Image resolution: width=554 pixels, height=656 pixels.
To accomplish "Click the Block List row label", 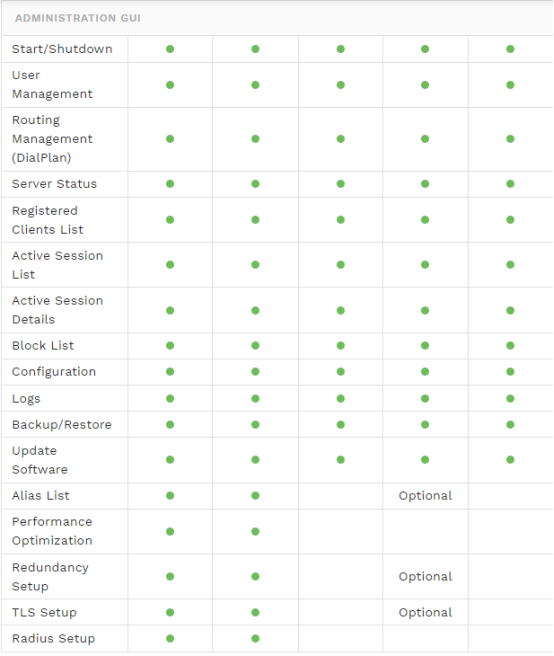I will [43, 346].
